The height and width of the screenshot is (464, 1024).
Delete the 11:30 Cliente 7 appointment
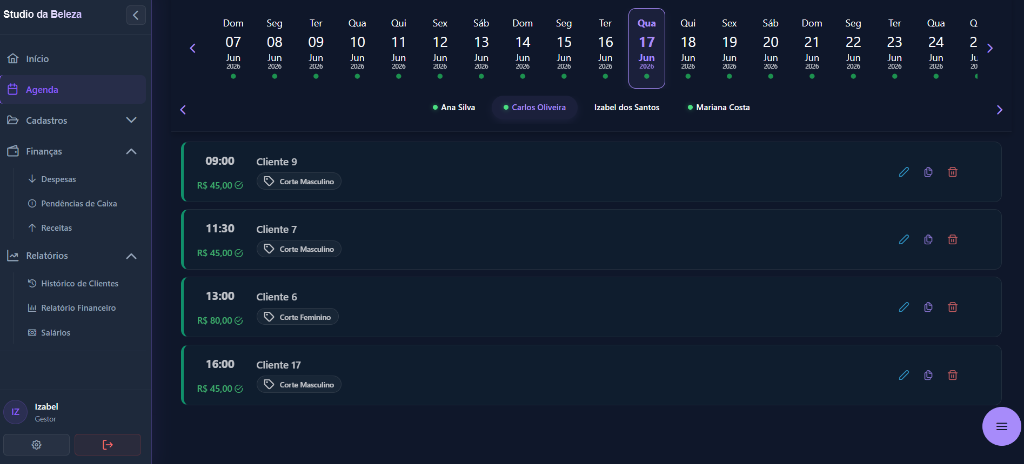[953, 239]
